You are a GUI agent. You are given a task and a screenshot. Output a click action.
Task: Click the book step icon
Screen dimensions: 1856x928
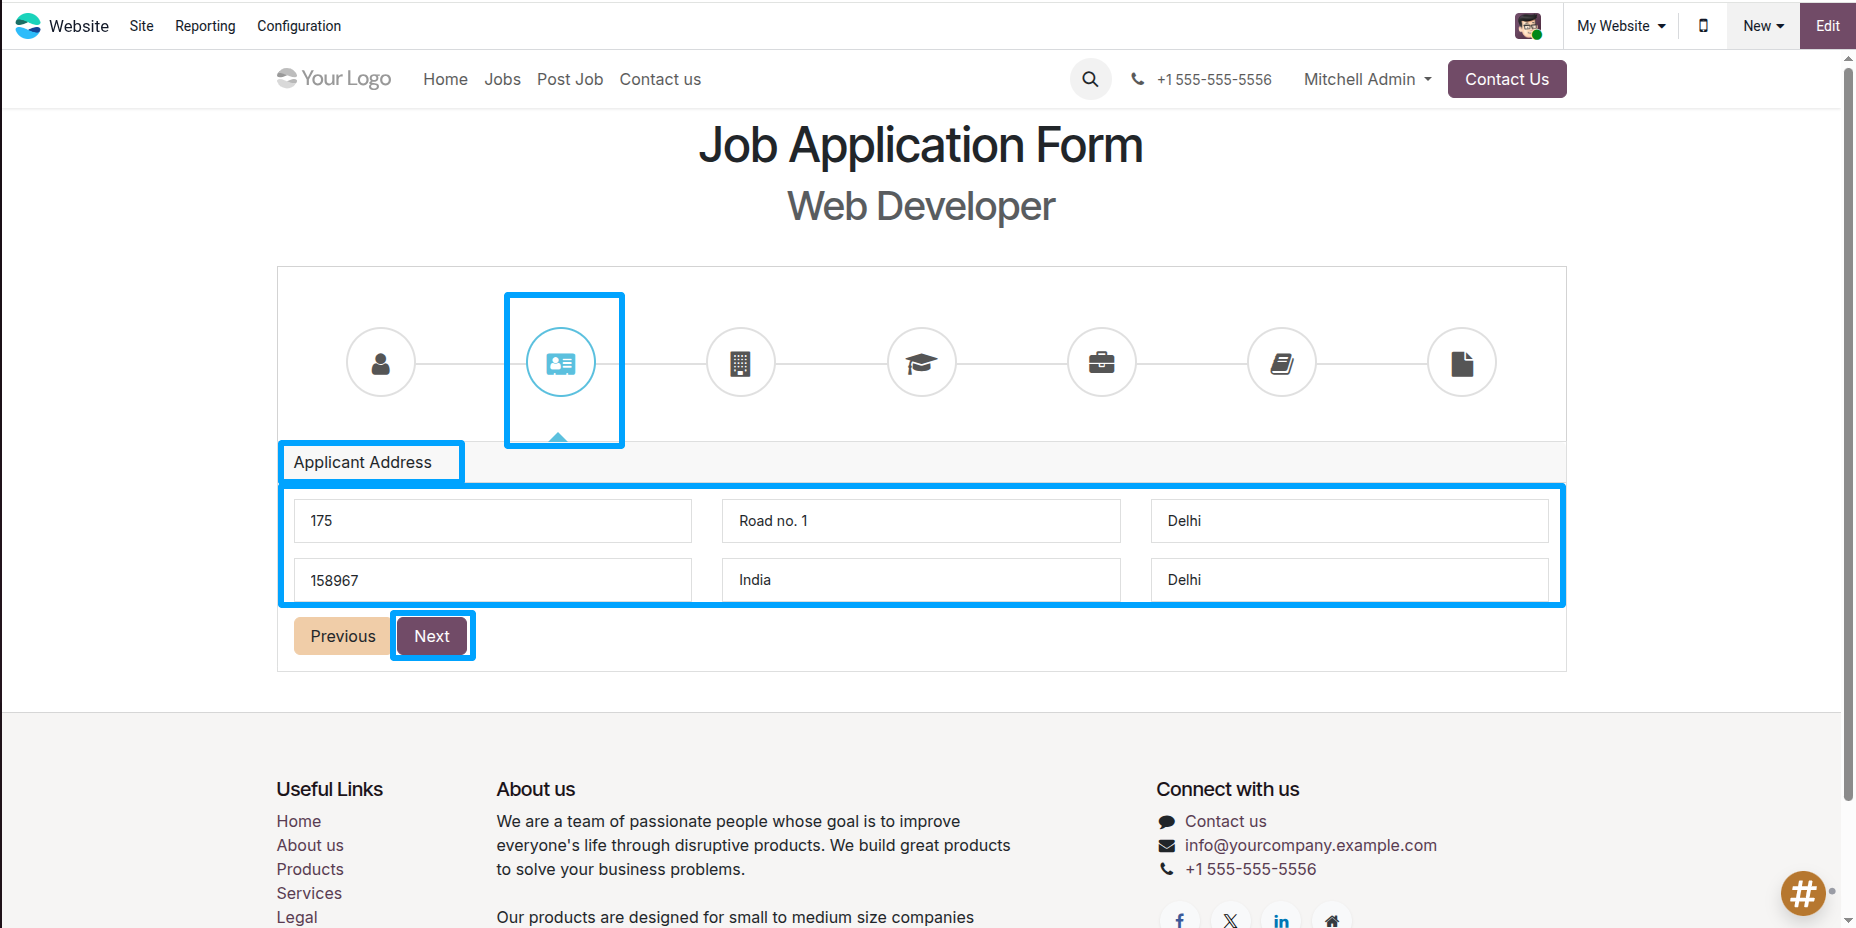pos(1281,362)
